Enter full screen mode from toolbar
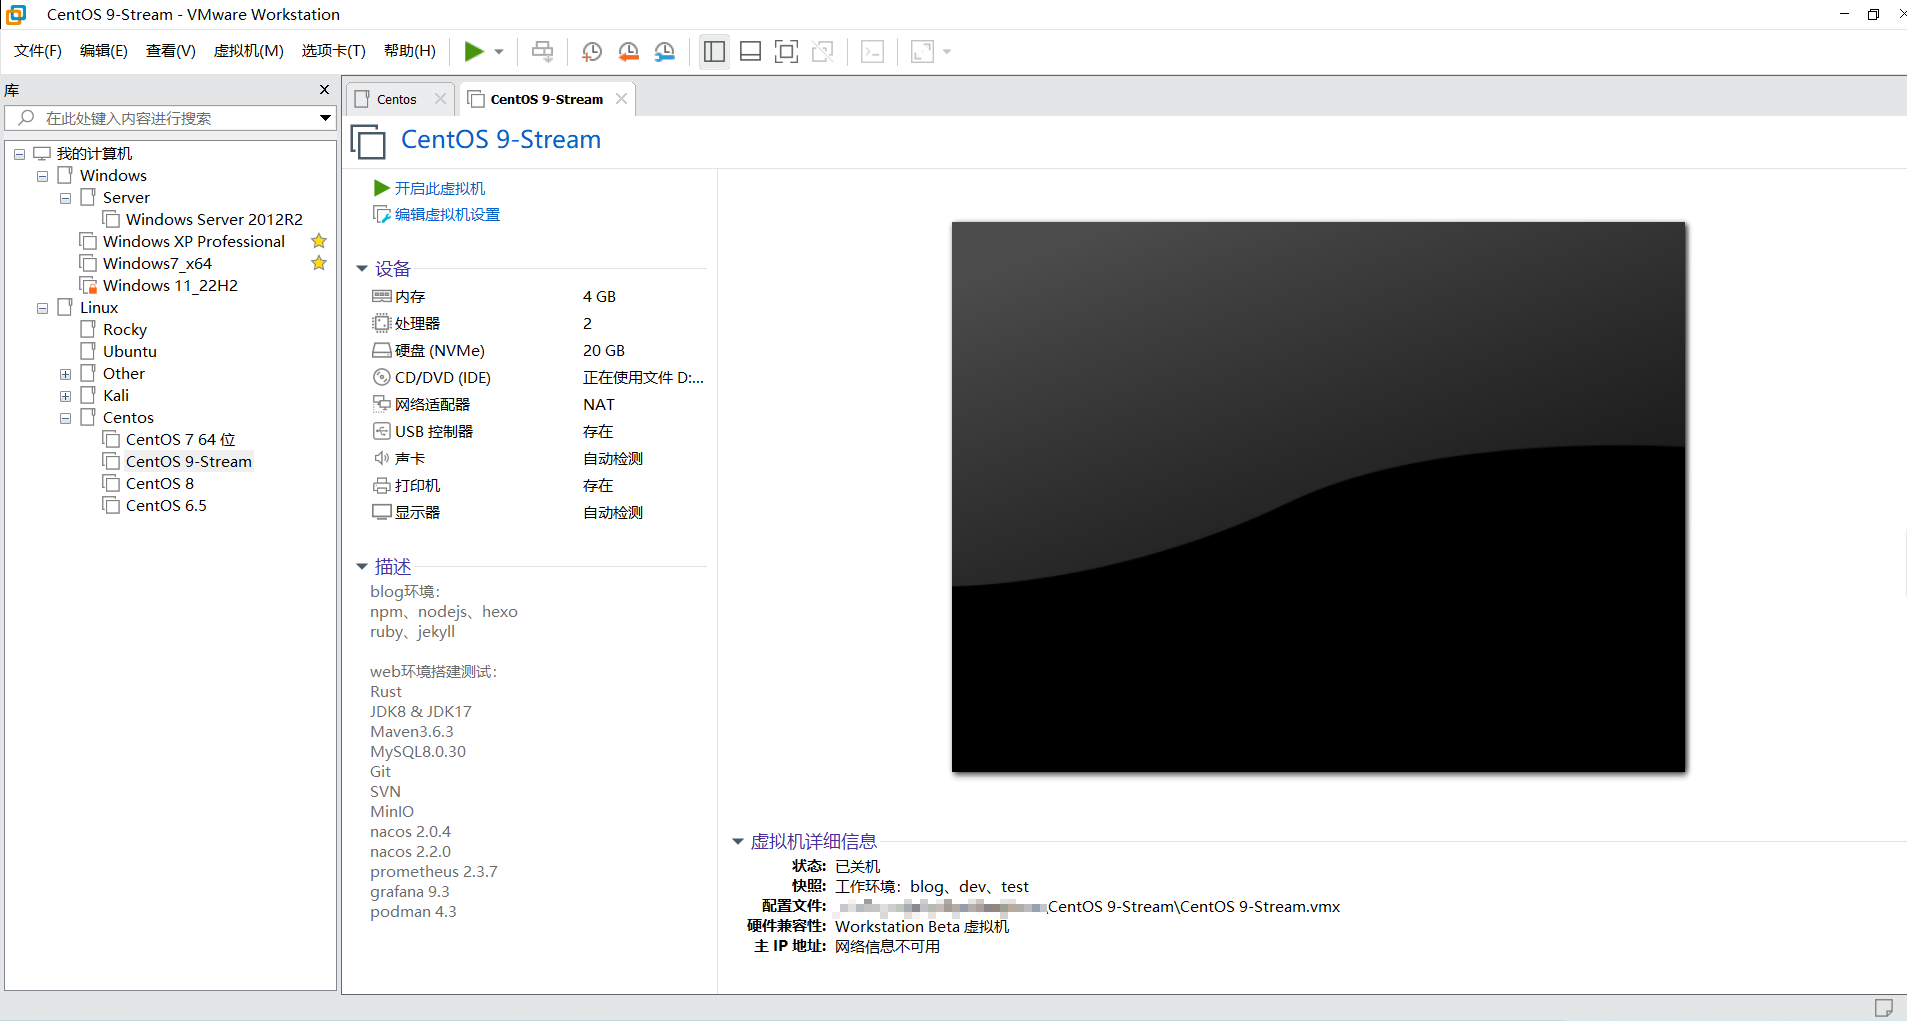1907x1021 pixels. click(787, 52)
